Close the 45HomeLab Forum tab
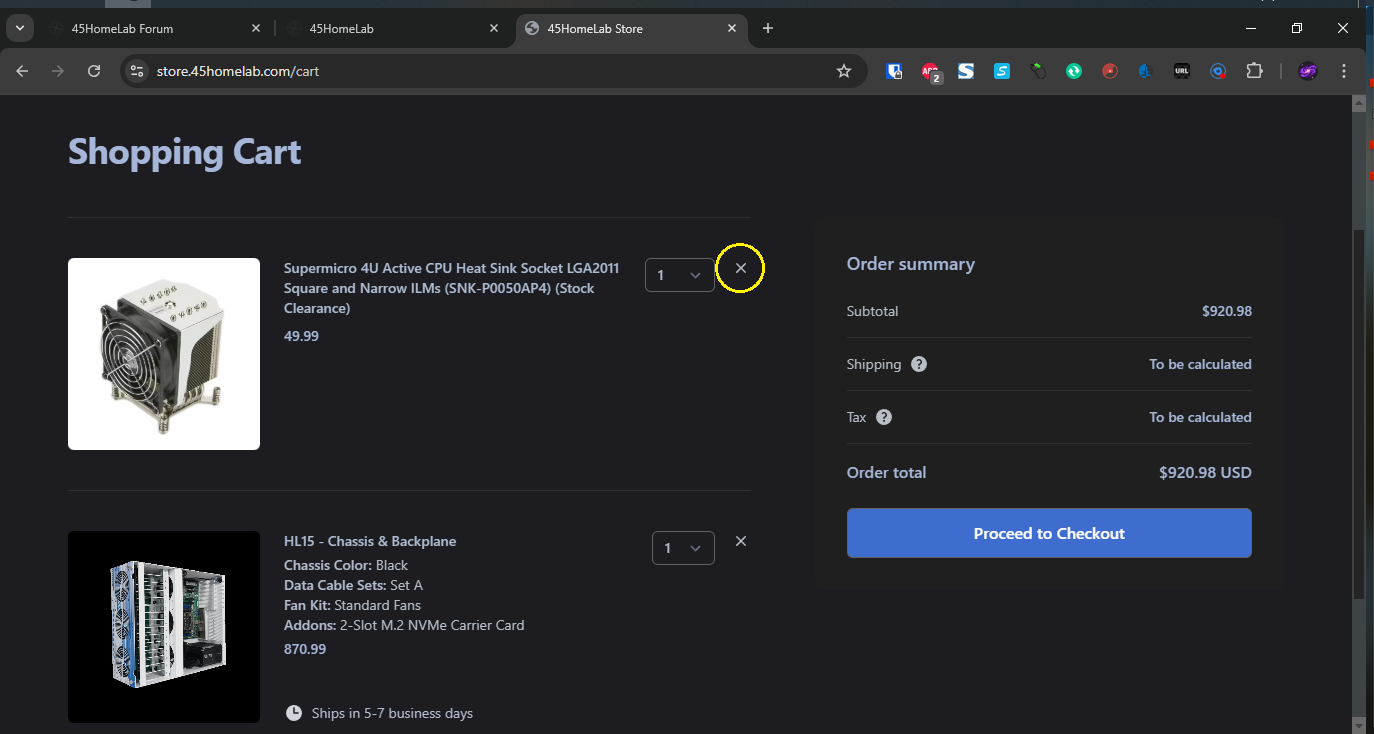This screenshot has width=1374, height=734. point(256,29)
